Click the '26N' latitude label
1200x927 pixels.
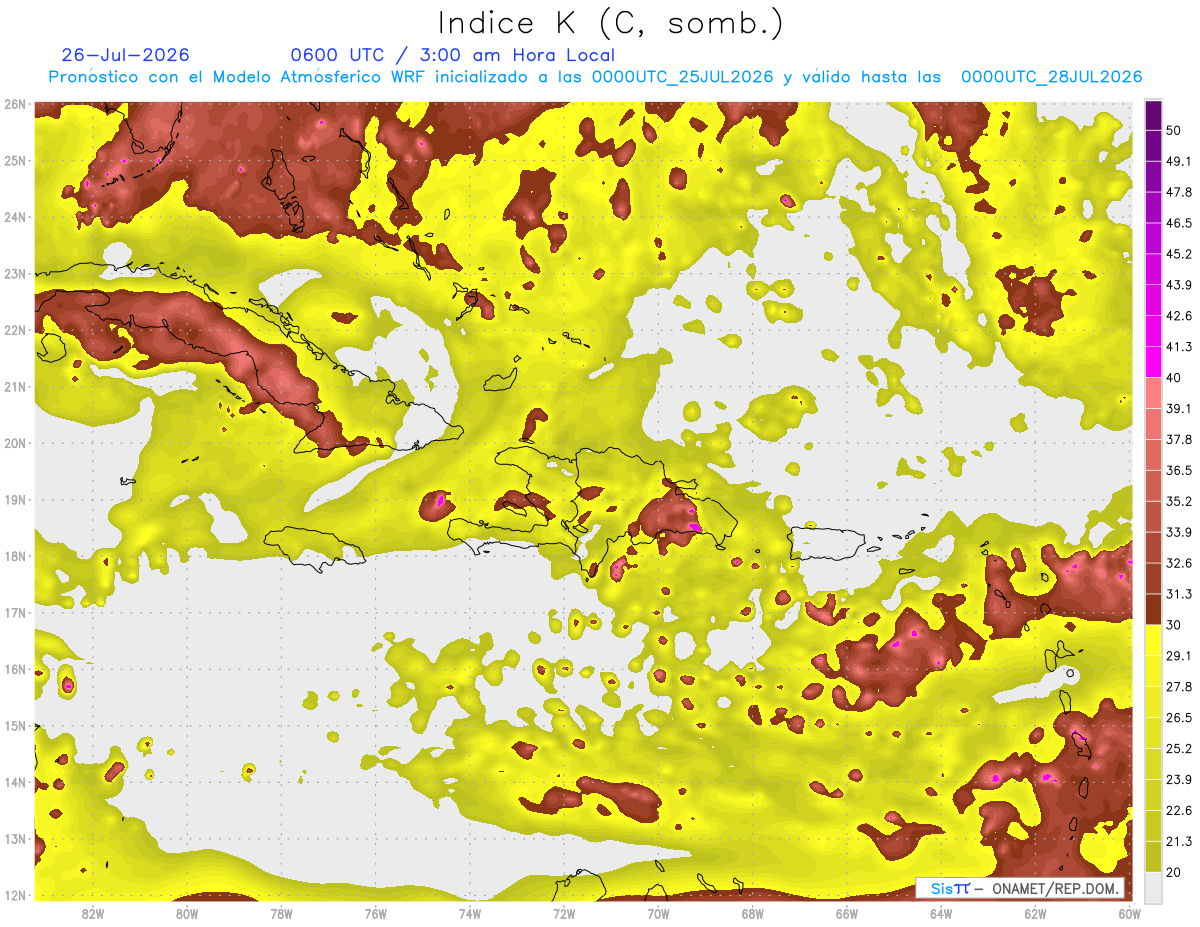[x=15, y=104]
